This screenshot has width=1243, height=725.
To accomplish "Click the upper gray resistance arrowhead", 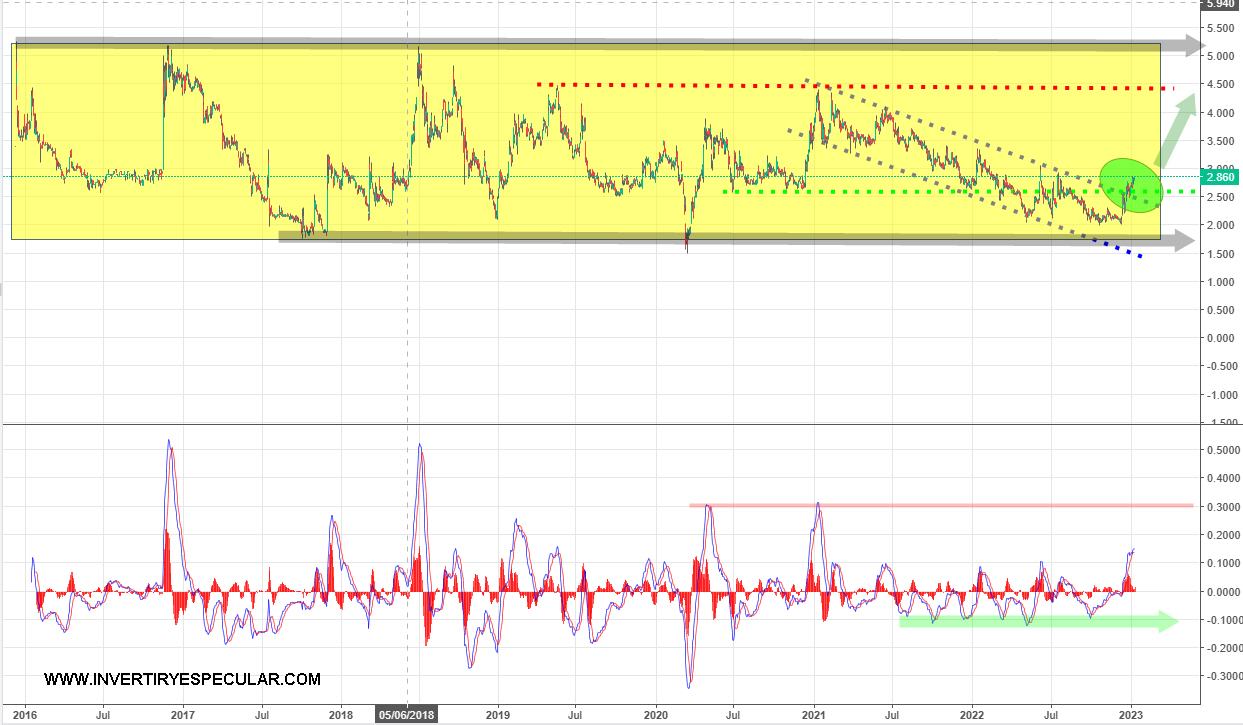I will pos(1186,44).
